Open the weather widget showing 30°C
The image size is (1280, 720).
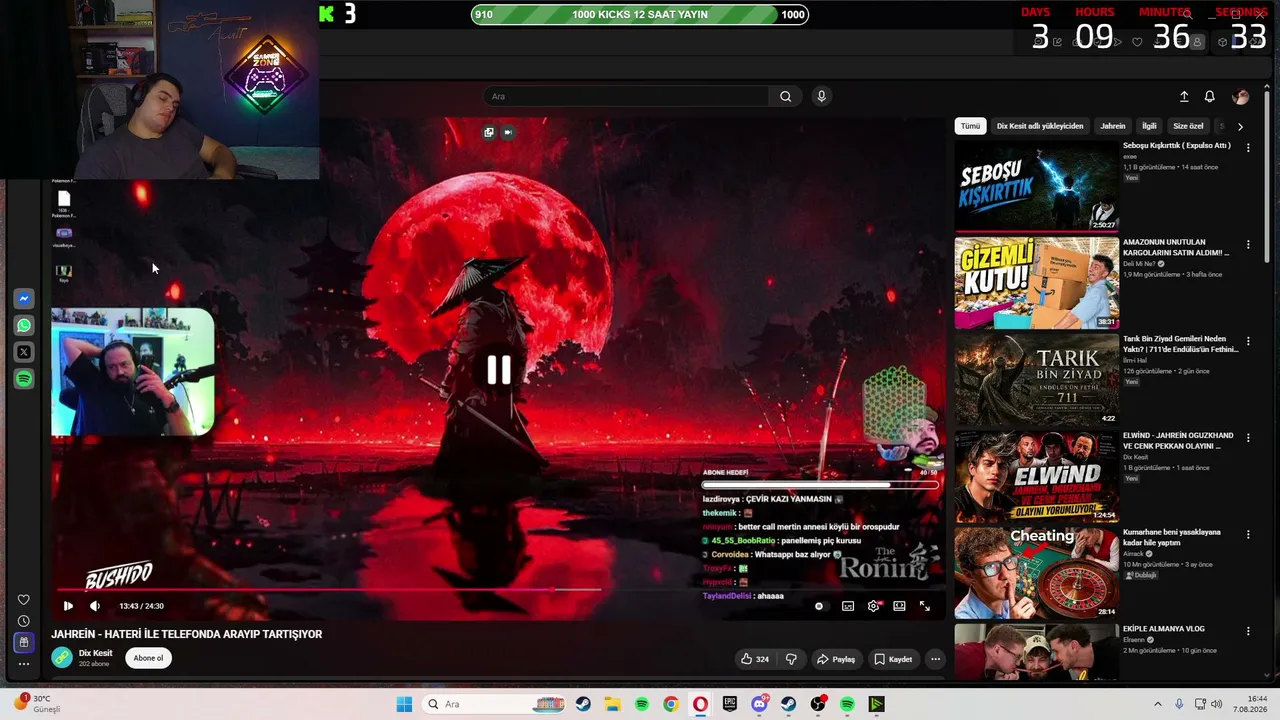pos(35,704)
